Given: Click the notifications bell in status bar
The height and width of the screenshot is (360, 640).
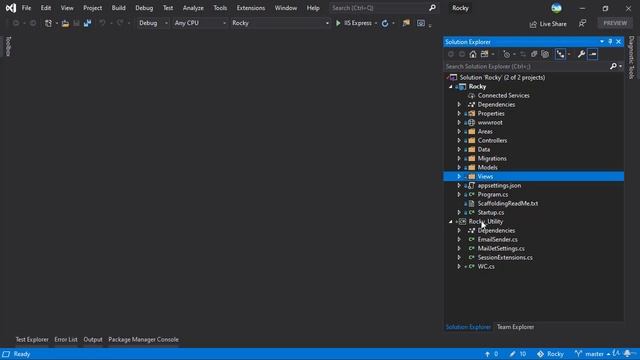Looking at the screenshot, I should coord(627,354).
